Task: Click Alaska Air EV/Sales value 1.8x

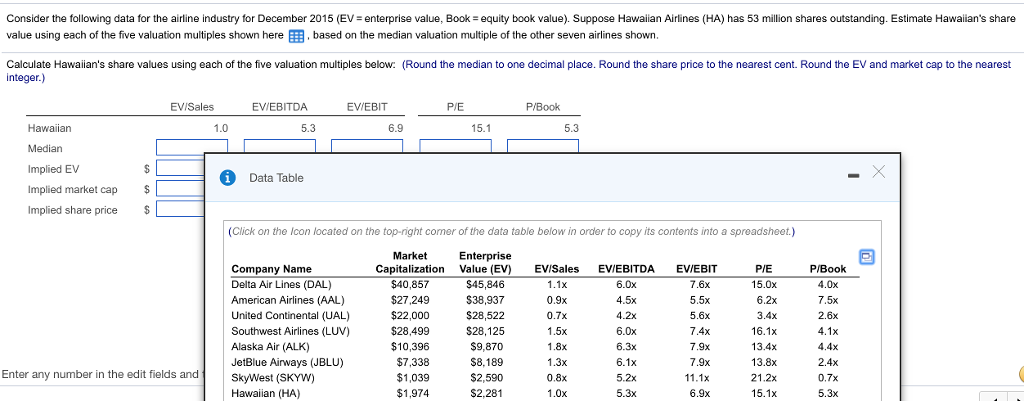Action: (x=556, y=347)
